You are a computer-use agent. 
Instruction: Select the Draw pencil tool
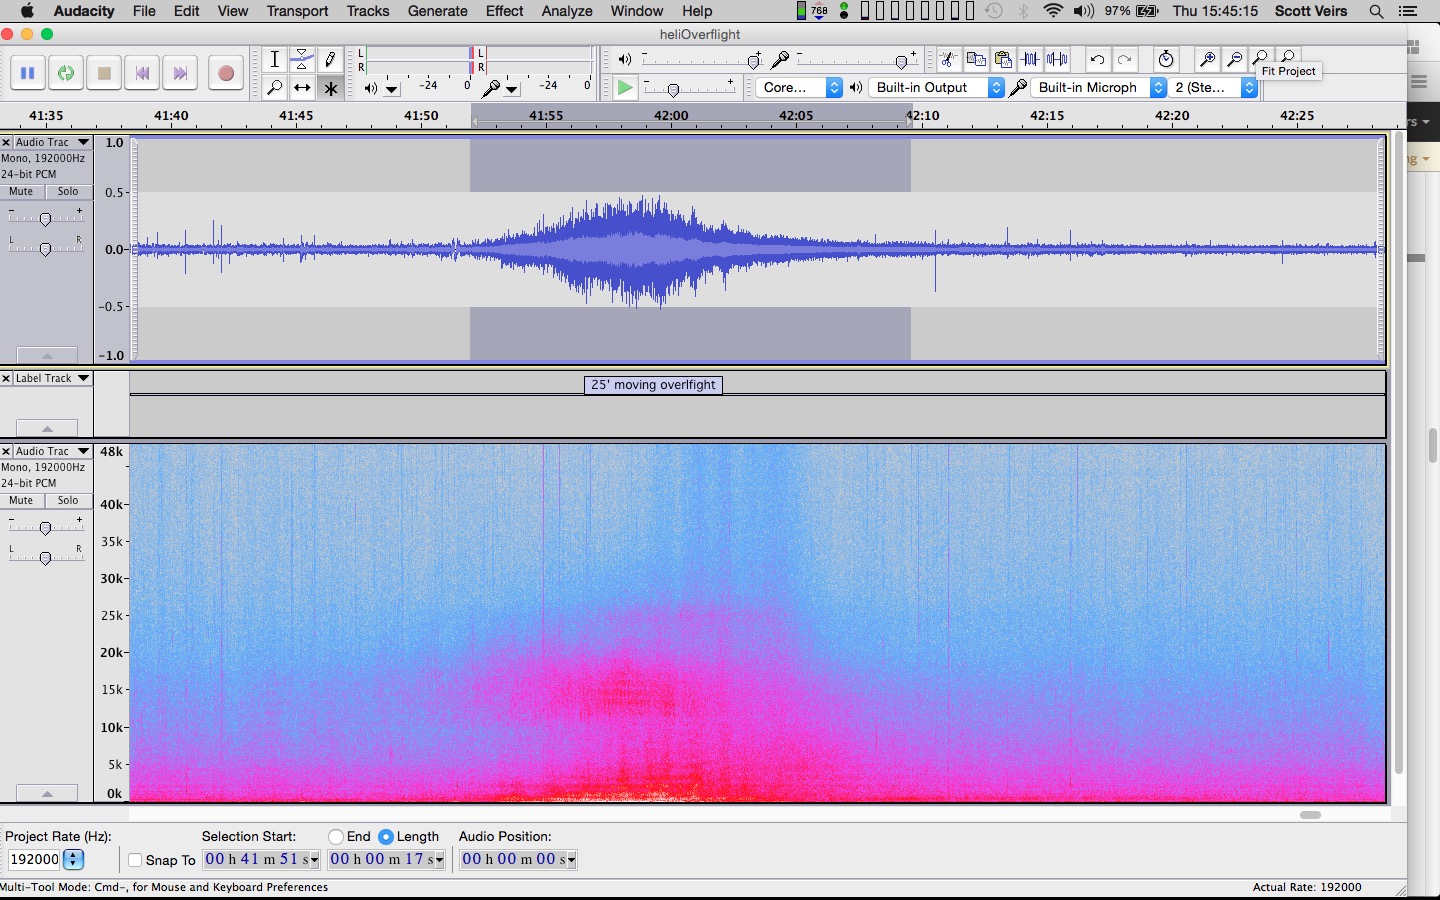pos(330,59)
